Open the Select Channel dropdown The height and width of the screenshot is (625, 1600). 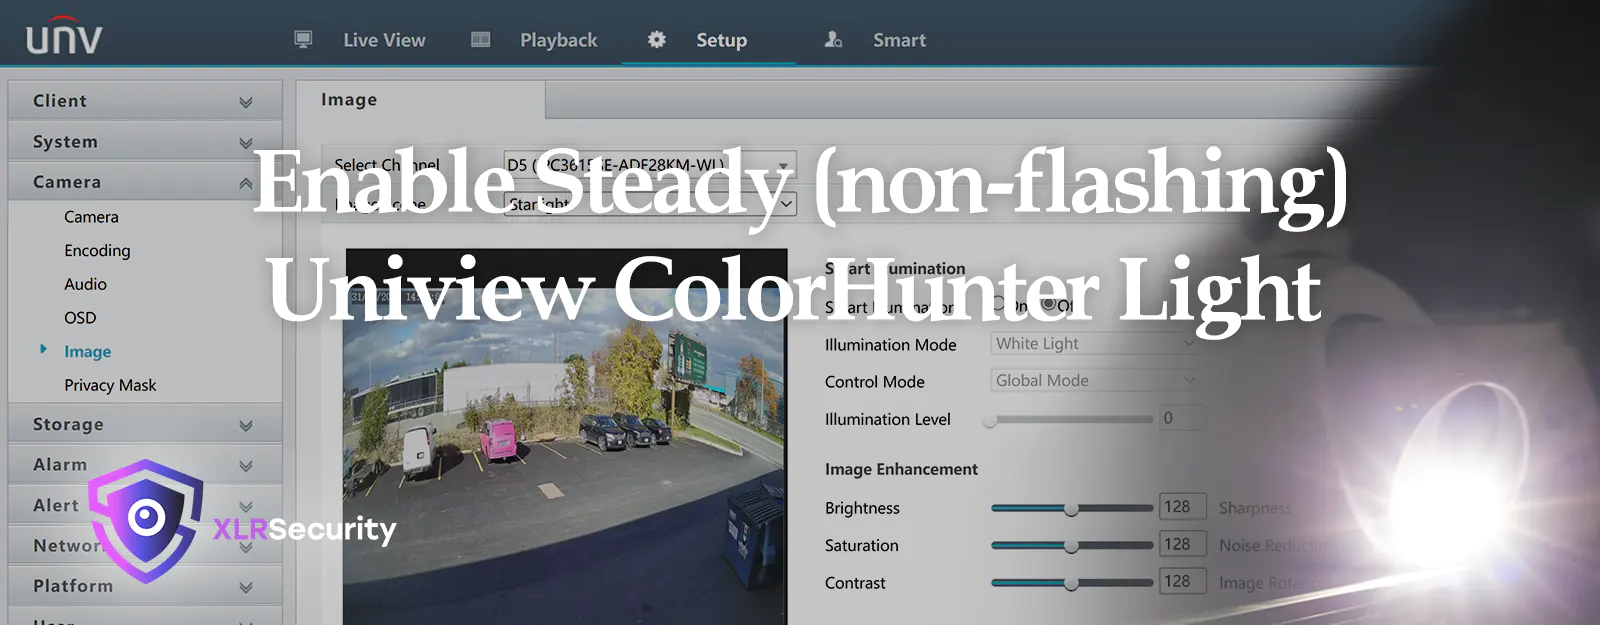(x=649, y=164)
